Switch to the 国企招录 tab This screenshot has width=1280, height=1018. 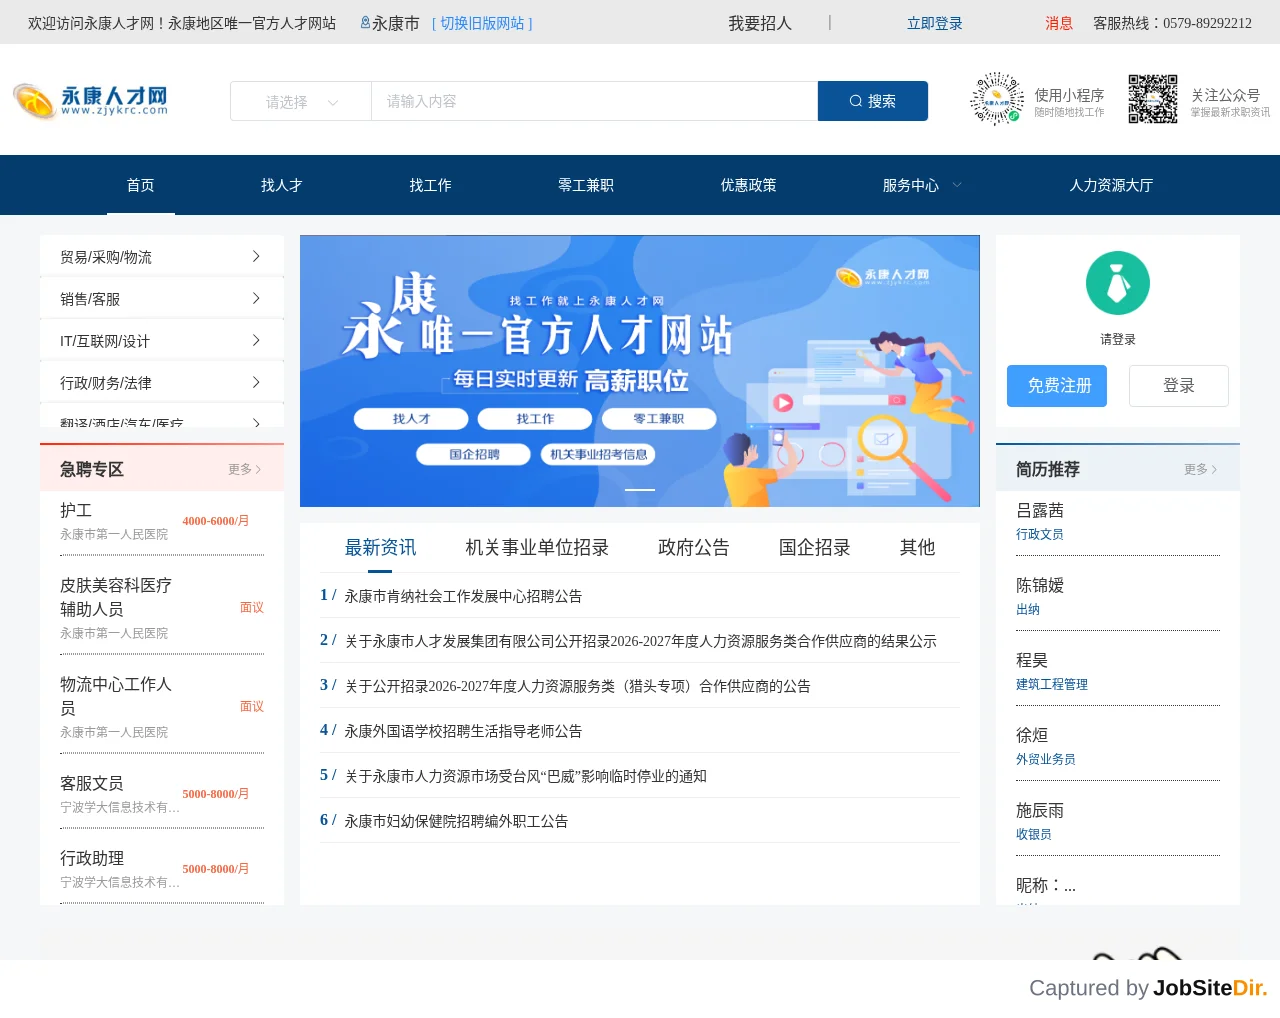tap(815, 548)
